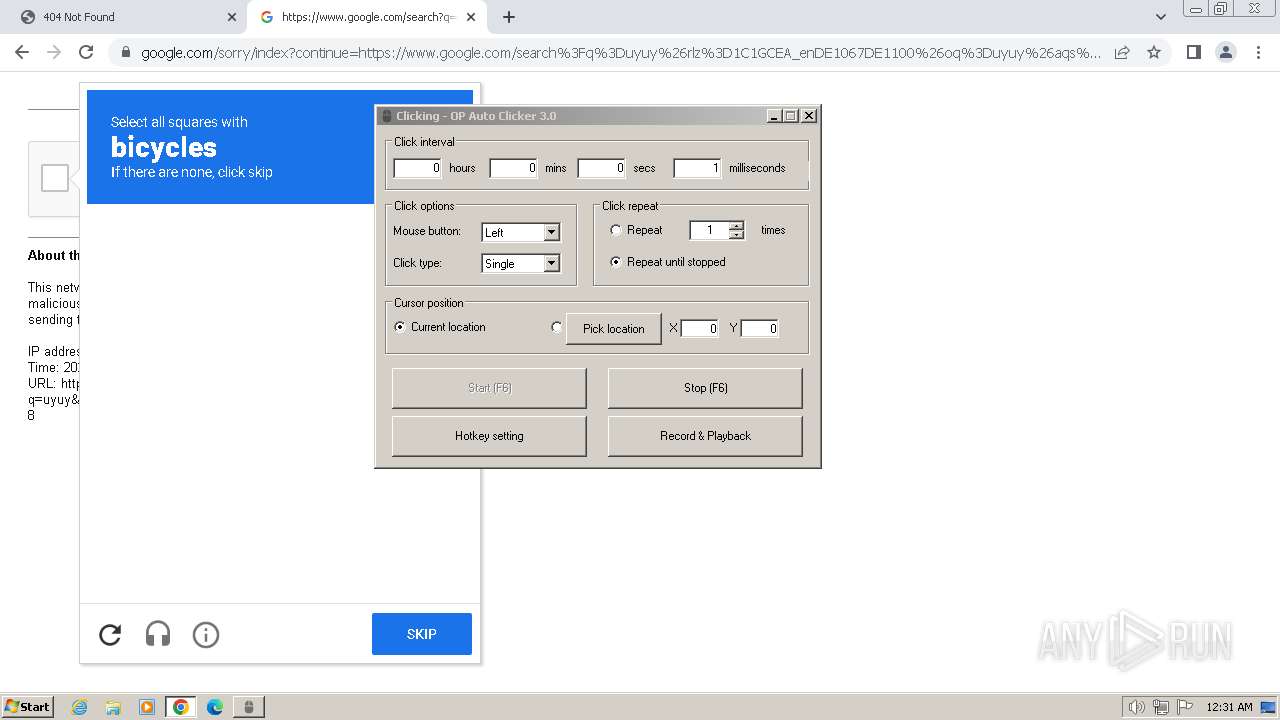
Task: Close the Google search tab
Action: (x=472, y=17)
